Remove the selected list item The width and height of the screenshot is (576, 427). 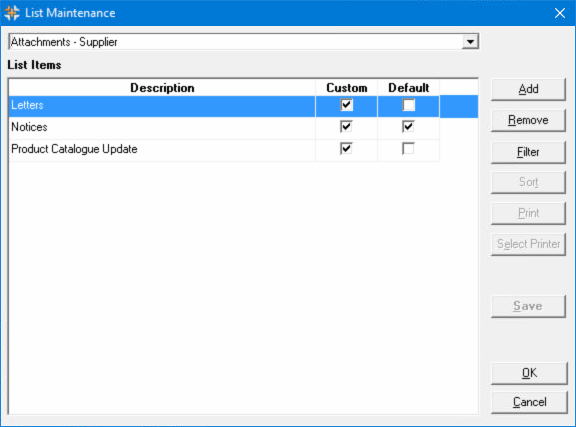click(528, 120)
